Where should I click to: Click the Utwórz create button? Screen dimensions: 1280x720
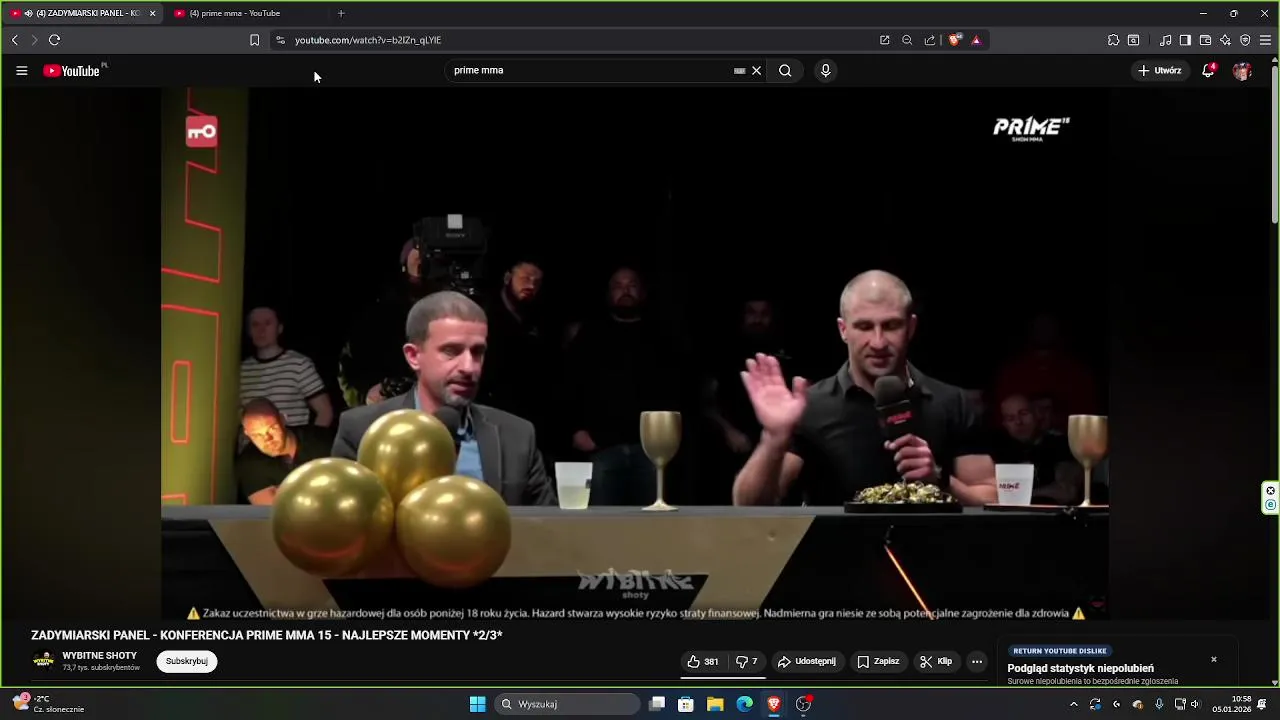(1160, 71)
